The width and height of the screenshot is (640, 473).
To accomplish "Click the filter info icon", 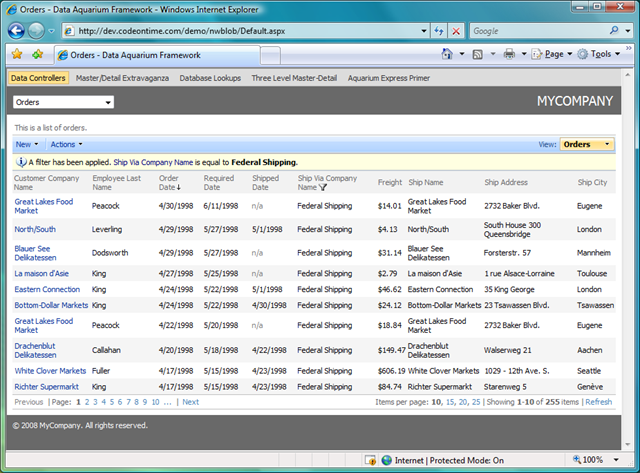I will pos(21,162).
